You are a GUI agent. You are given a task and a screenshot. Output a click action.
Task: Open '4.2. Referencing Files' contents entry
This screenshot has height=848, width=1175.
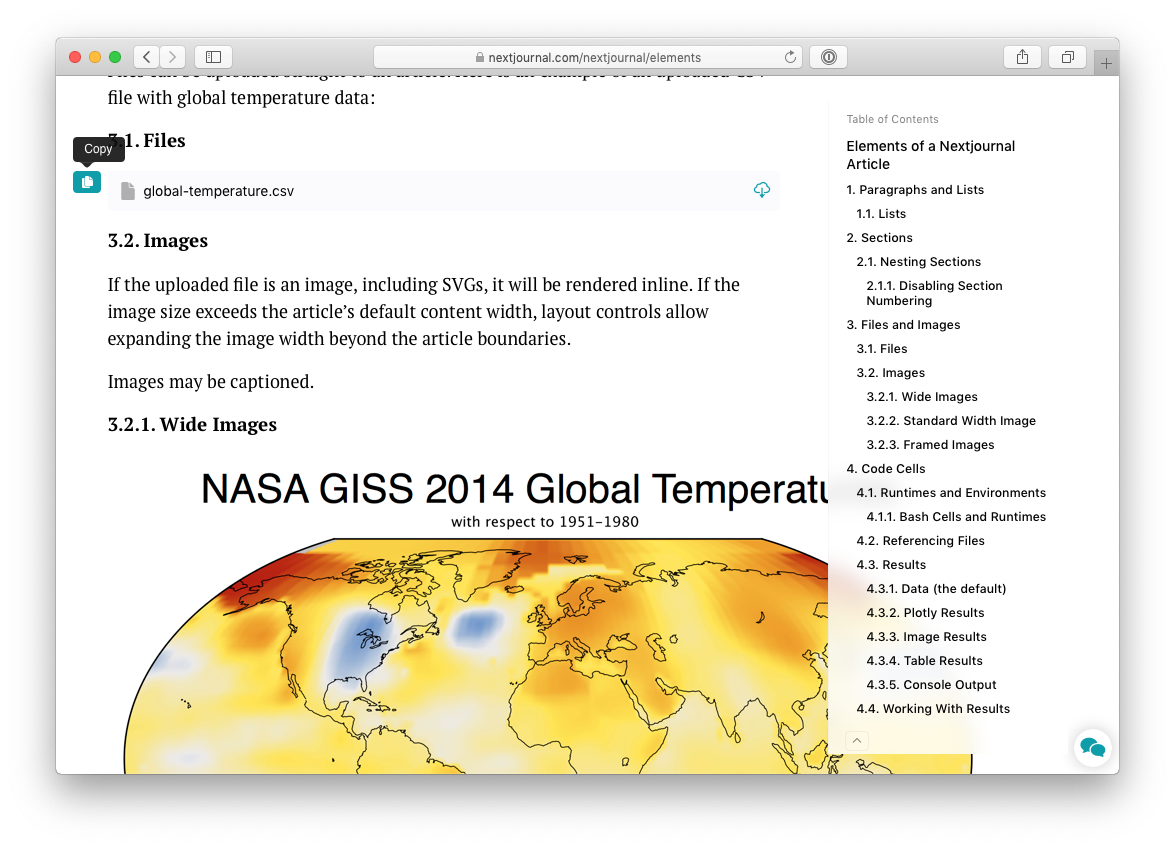(920, 540)
